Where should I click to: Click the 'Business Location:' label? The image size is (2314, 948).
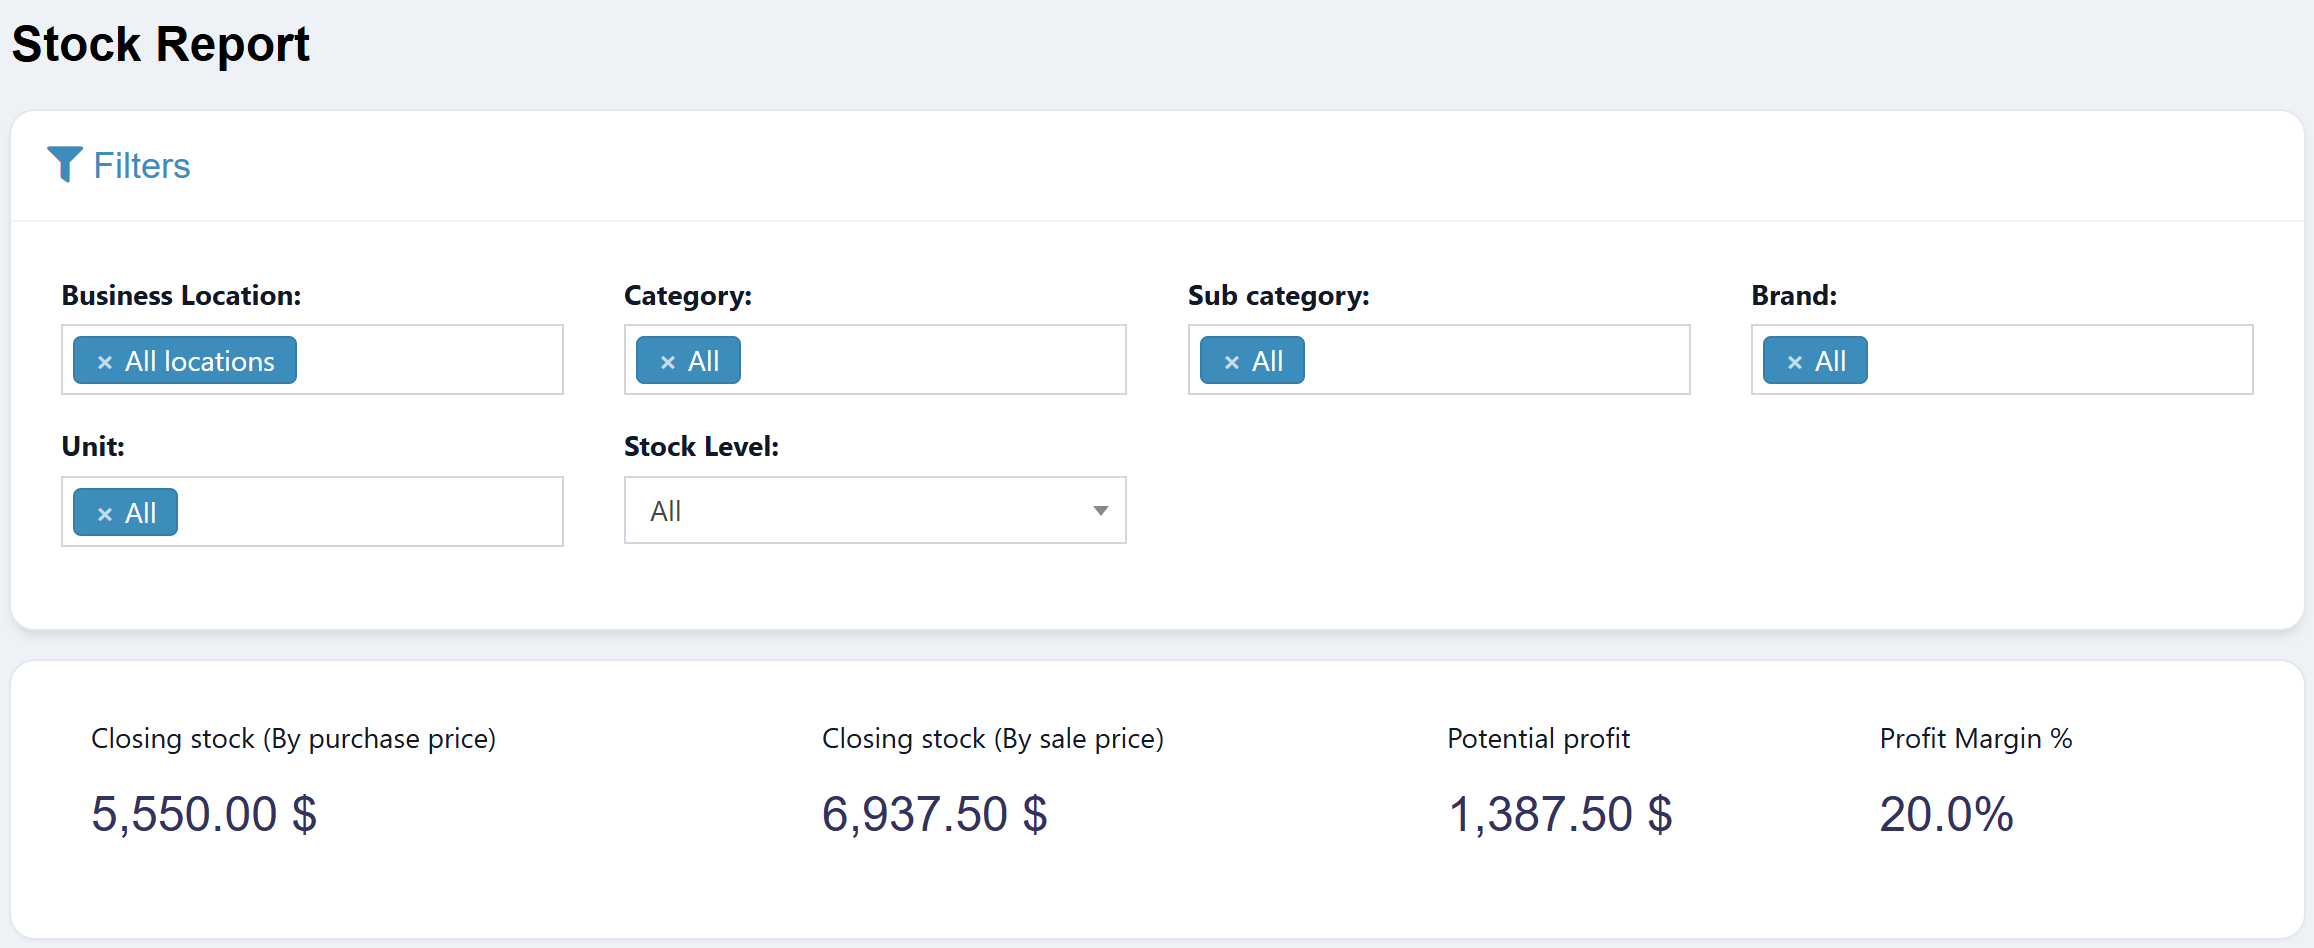181,295
